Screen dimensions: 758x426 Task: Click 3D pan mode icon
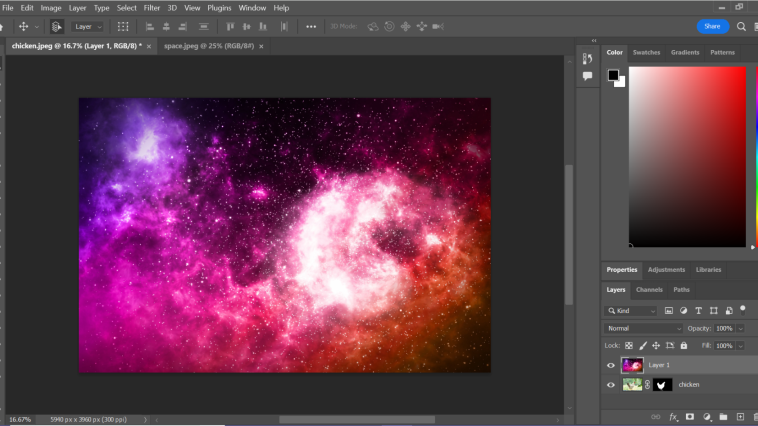click(406, 27)
